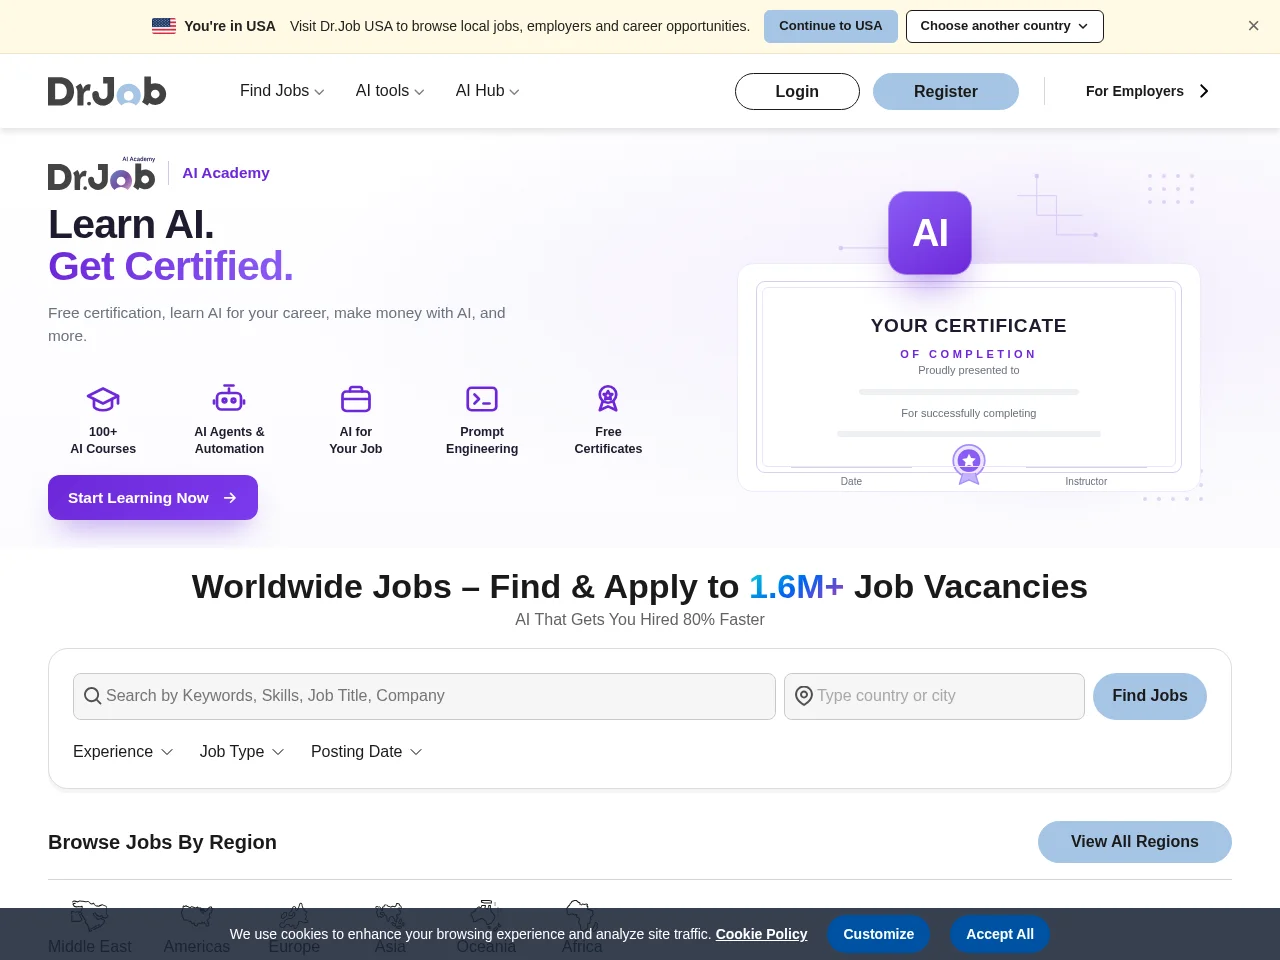This screenshot has width=1280, height=960.
Task: Click the For Employers arrow icon
Action: (1204, 91)
